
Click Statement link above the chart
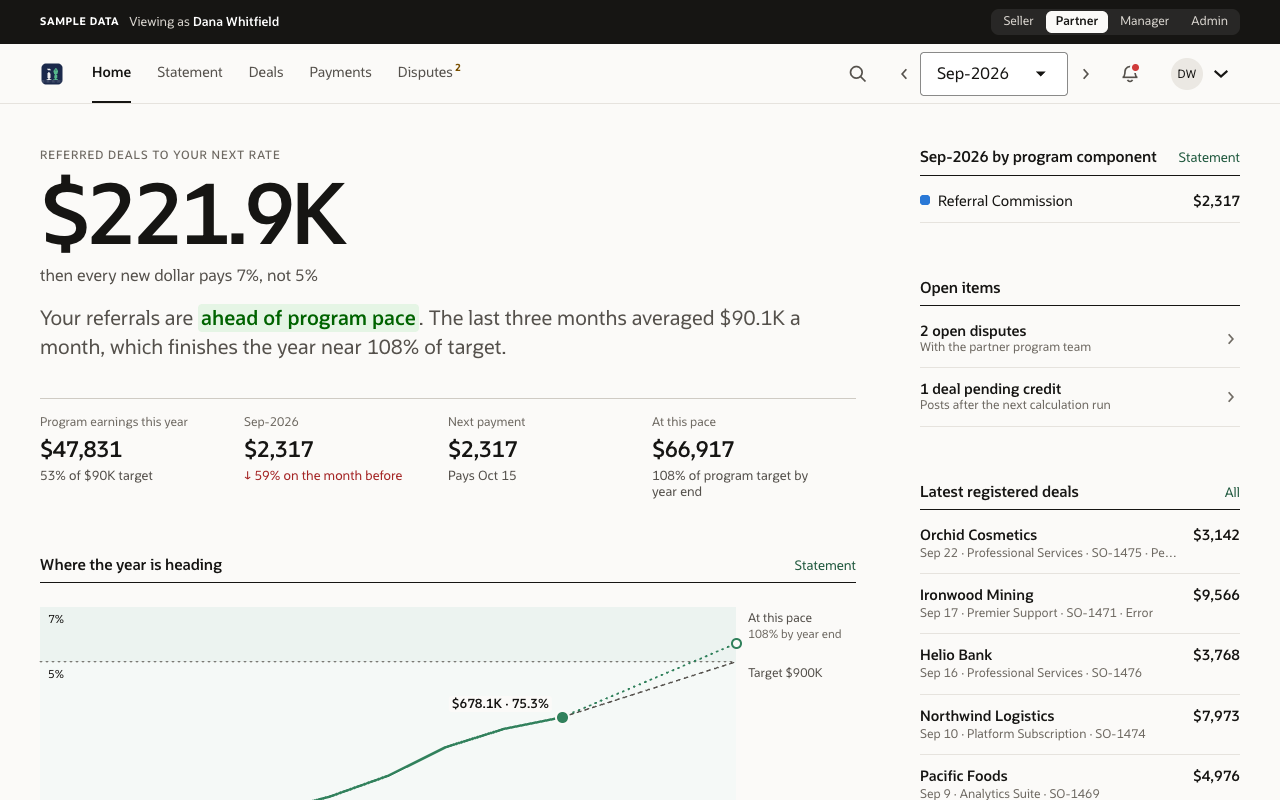(825, 565)
